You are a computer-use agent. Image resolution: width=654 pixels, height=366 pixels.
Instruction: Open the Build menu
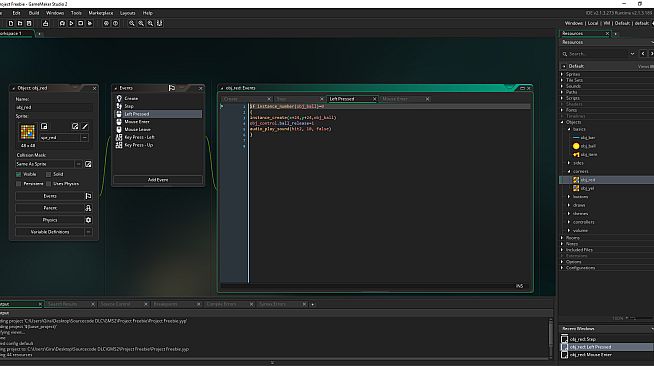point(34,13)
